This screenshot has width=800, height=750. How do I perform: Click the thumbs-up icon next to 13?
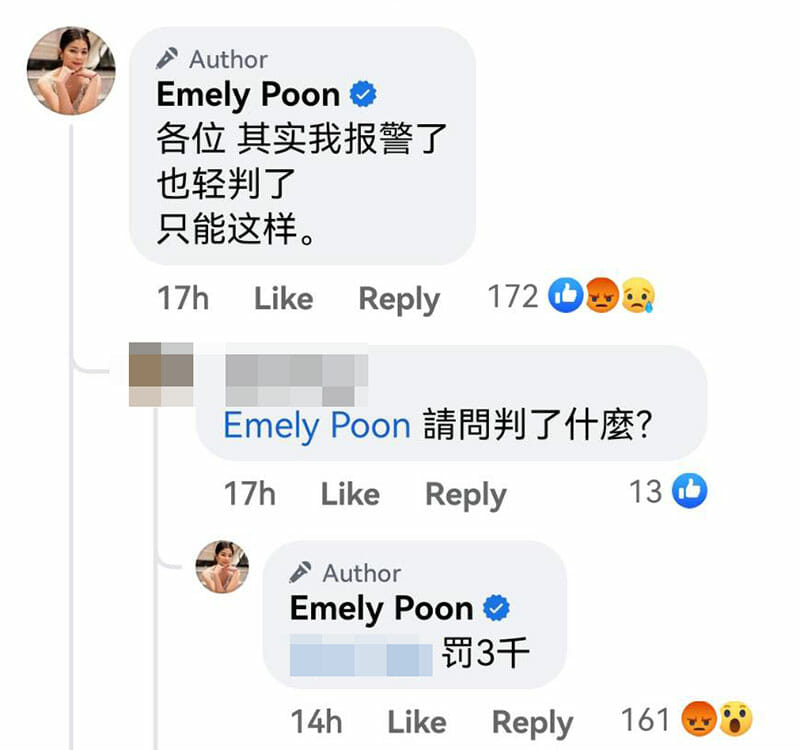pyautogui.click(x=689, y=491)
